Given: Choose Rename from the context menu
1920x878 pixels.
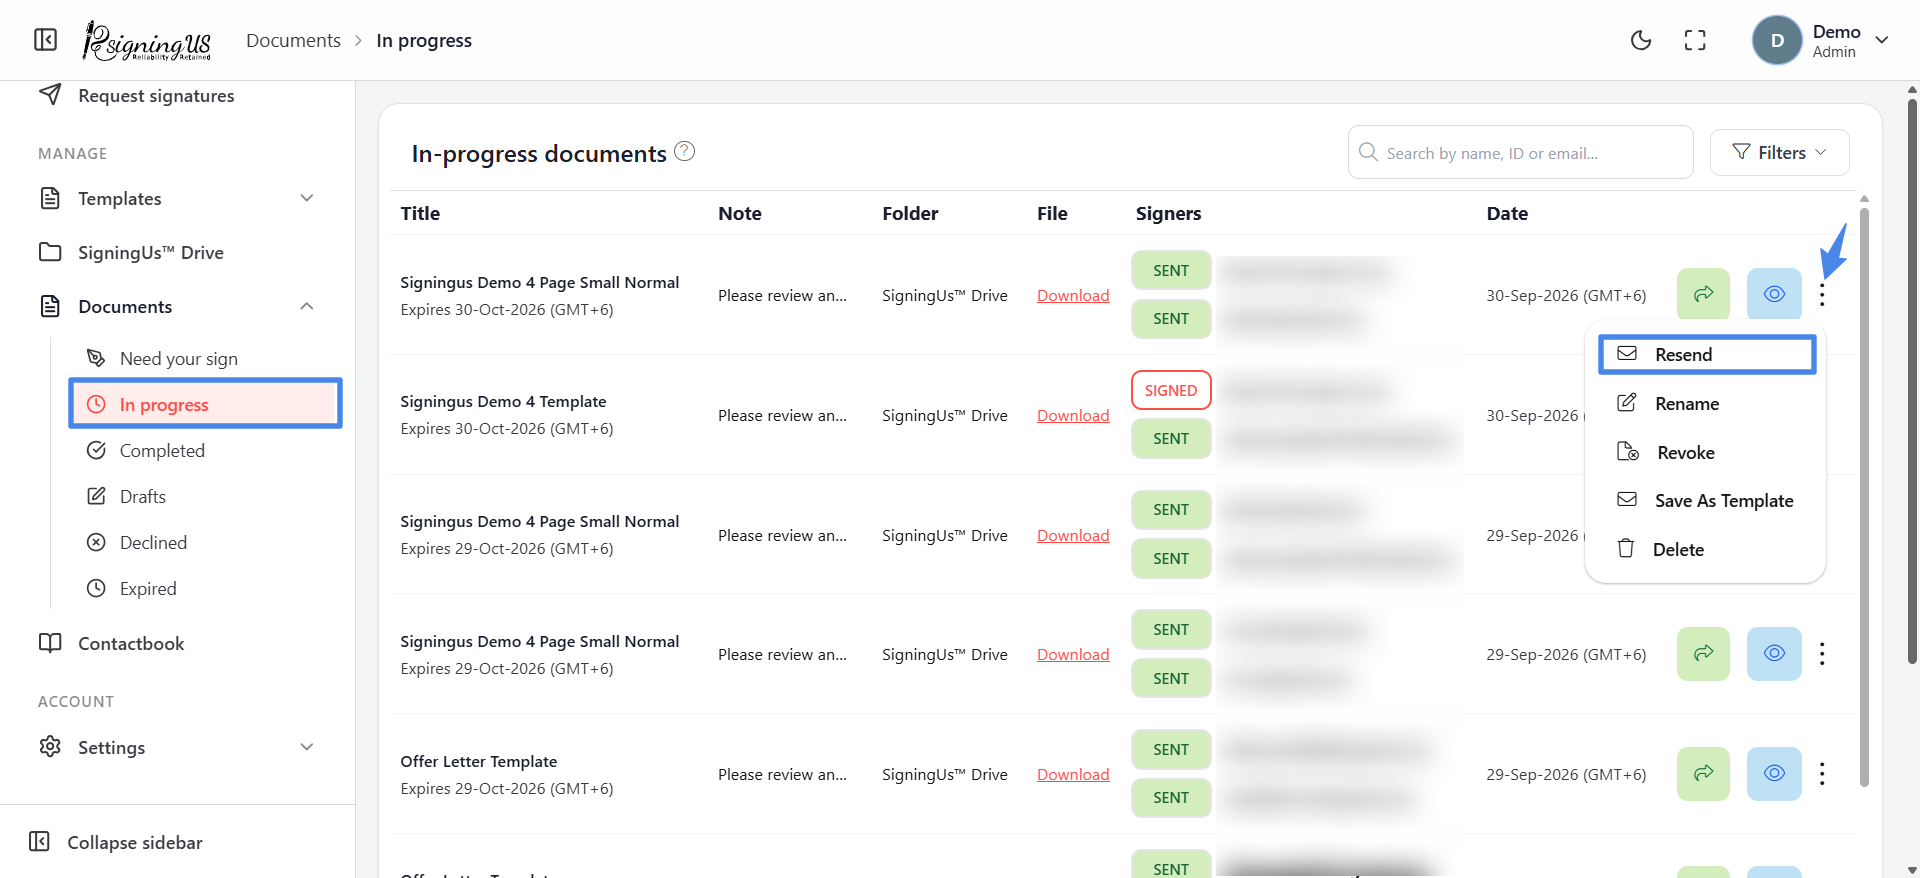Looking at the screenshot, I should point(1707,403).
